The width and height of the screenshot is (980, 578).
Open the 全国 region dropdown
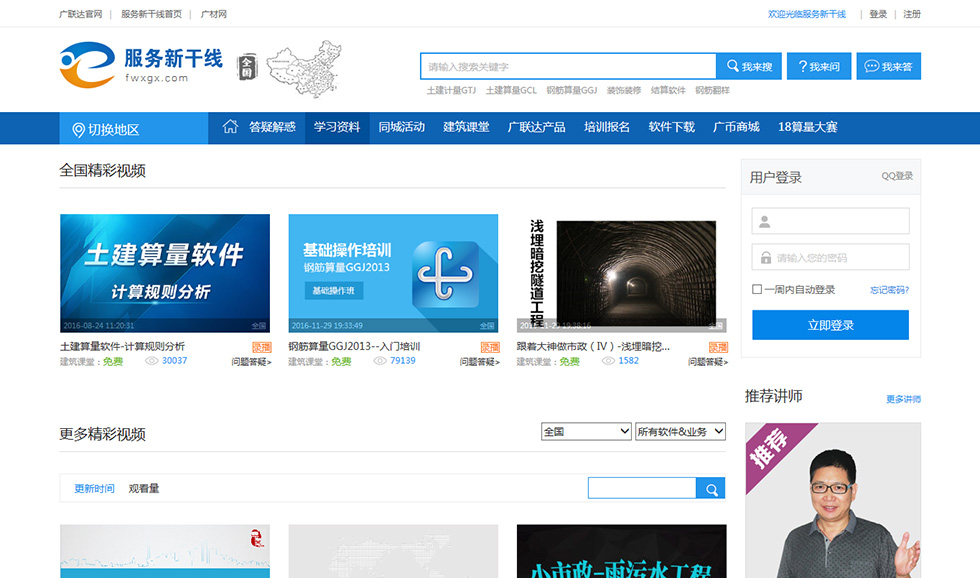585,432
